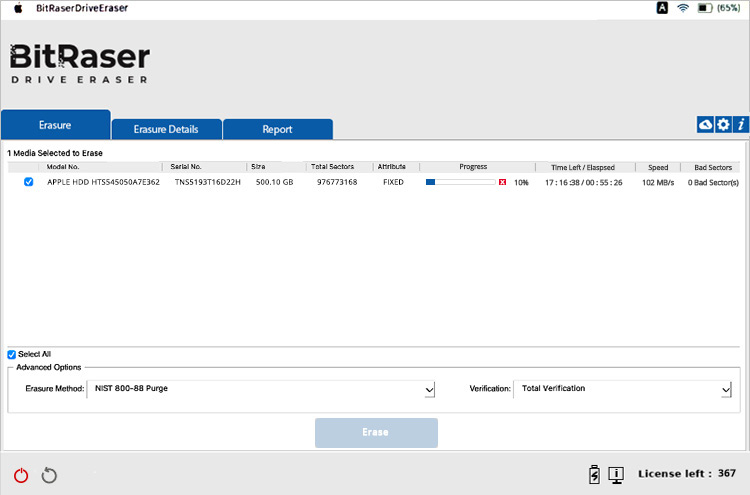Click the BitRaser Drive Eraser logo
Screen dimensions: 750x495
(x=80, y=64)
